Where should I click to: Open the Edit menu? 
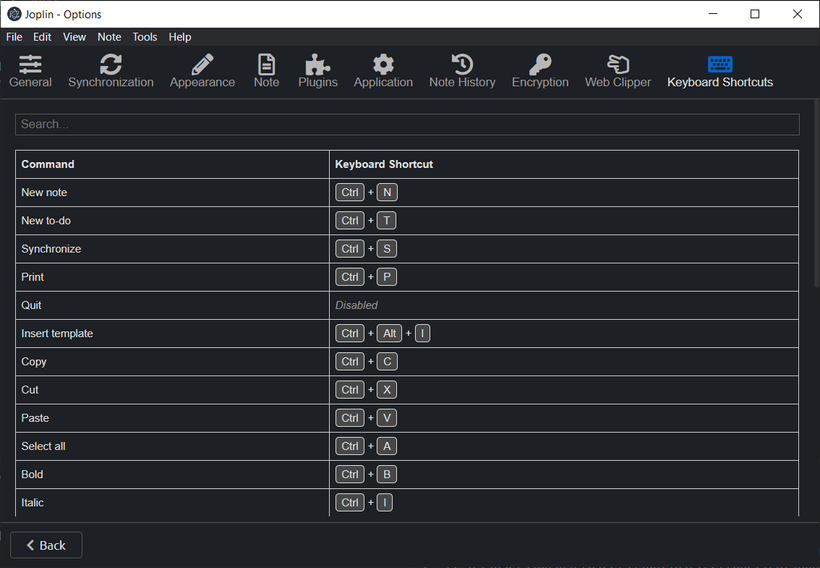tap(42, 37)
